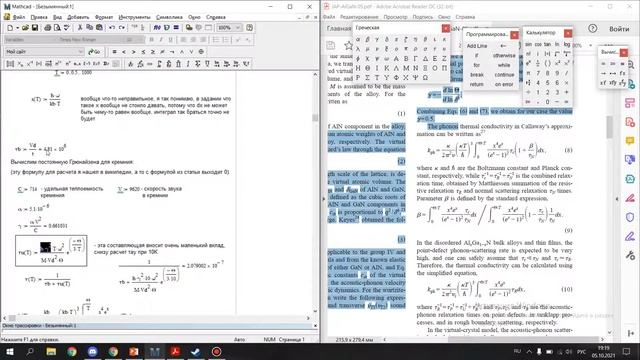Redo action in Mathcad
The height and width of the screenshot is (360, 640).
pos(121,28)
